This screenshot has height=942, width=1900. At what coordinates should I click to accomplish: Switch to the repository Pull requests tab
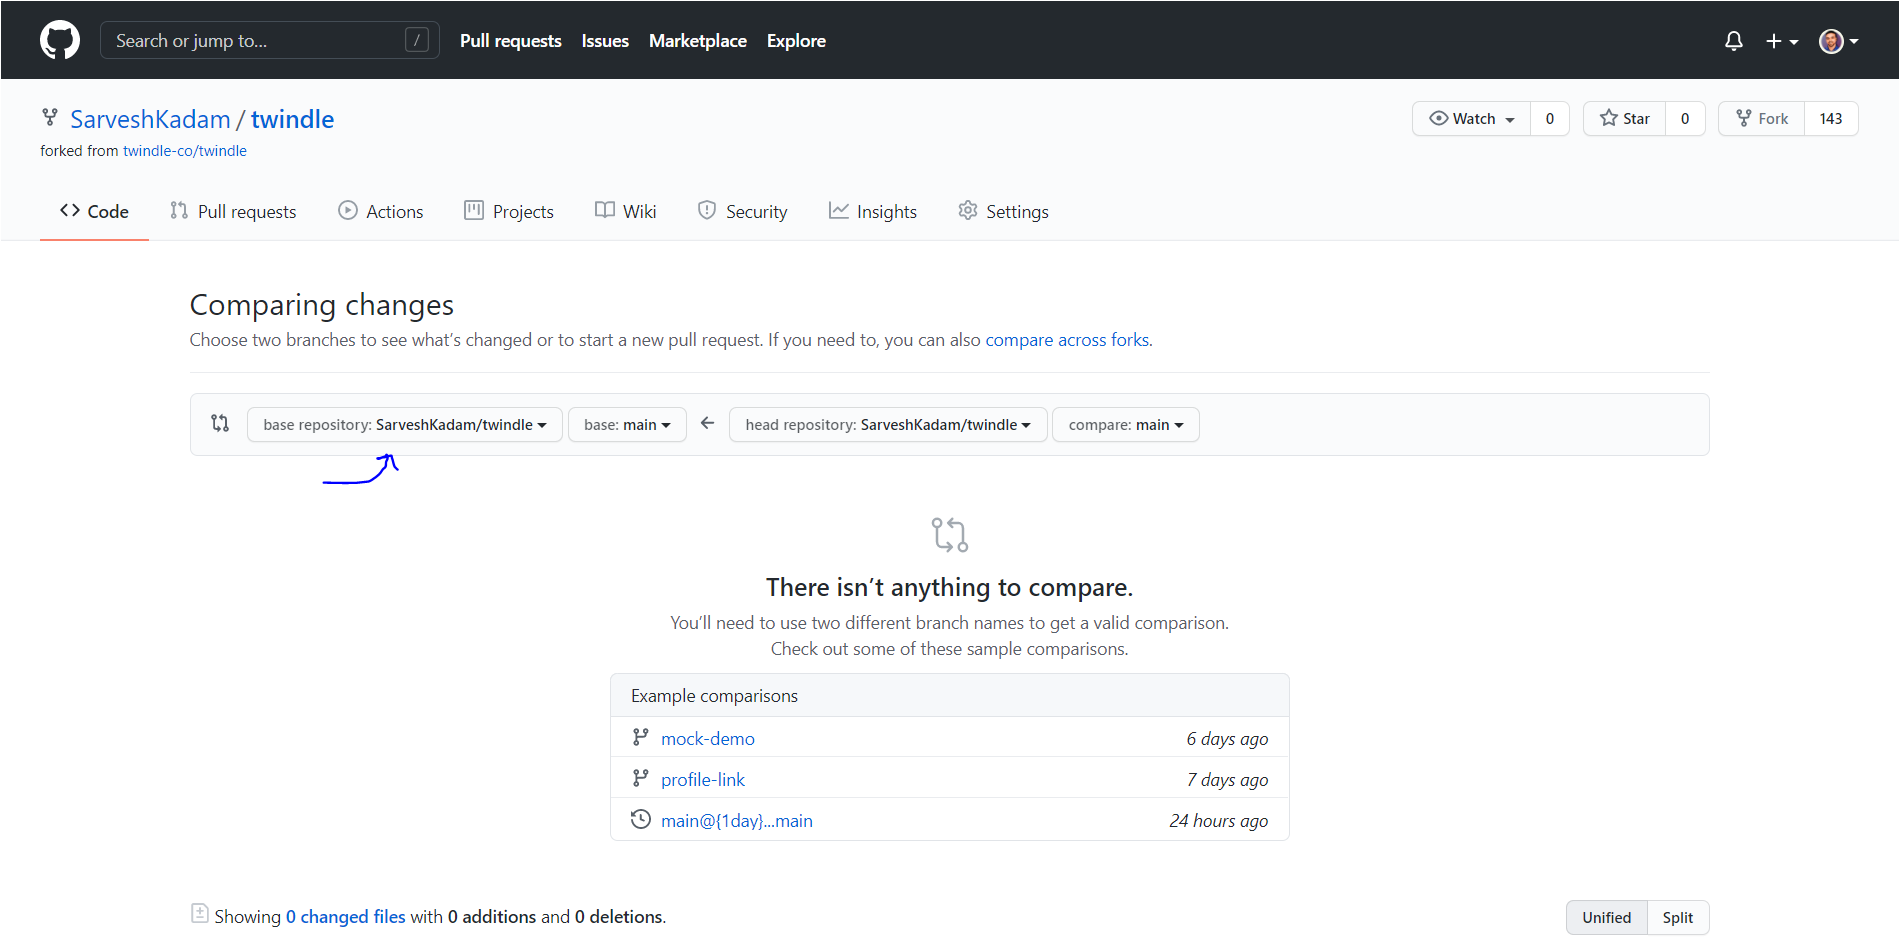coord(233,211)
